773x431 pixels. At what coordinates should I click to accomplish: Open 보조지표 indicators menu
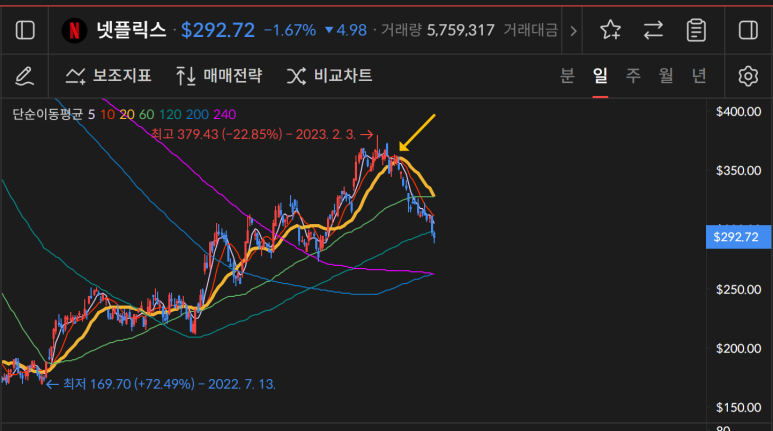coord(108,76)
